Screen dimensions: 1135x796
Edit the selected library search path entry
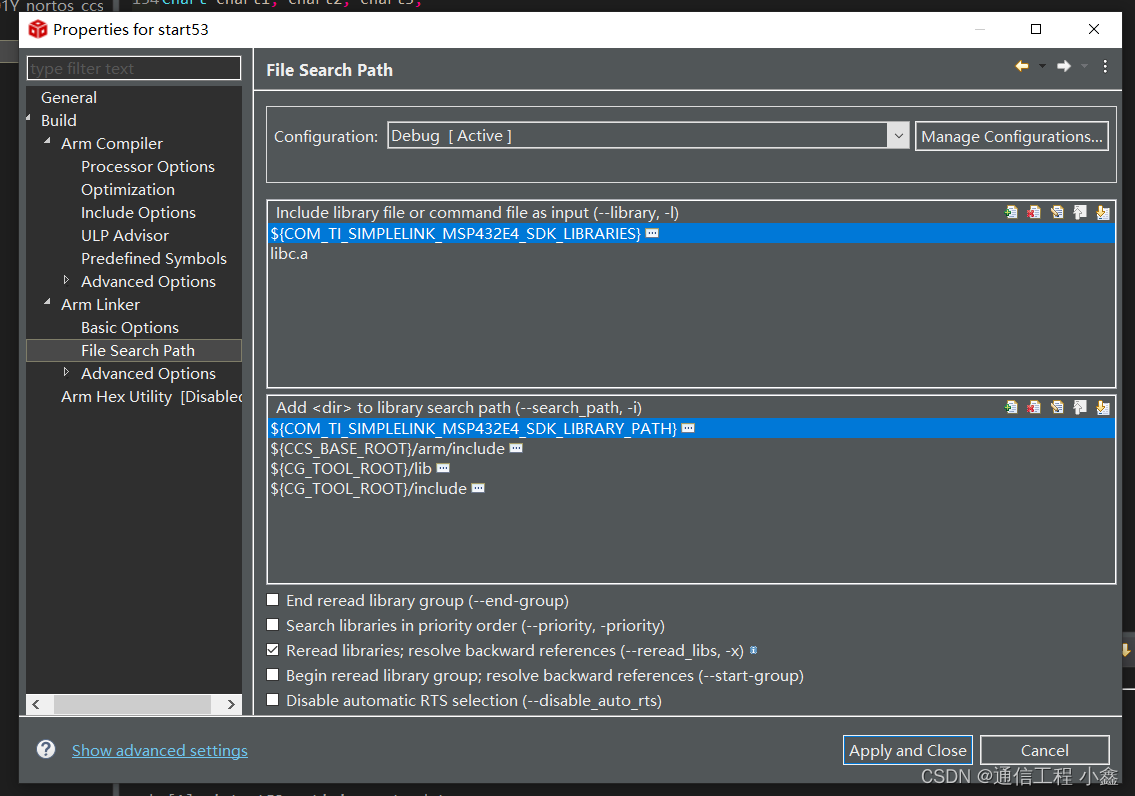pos(1057,407)
